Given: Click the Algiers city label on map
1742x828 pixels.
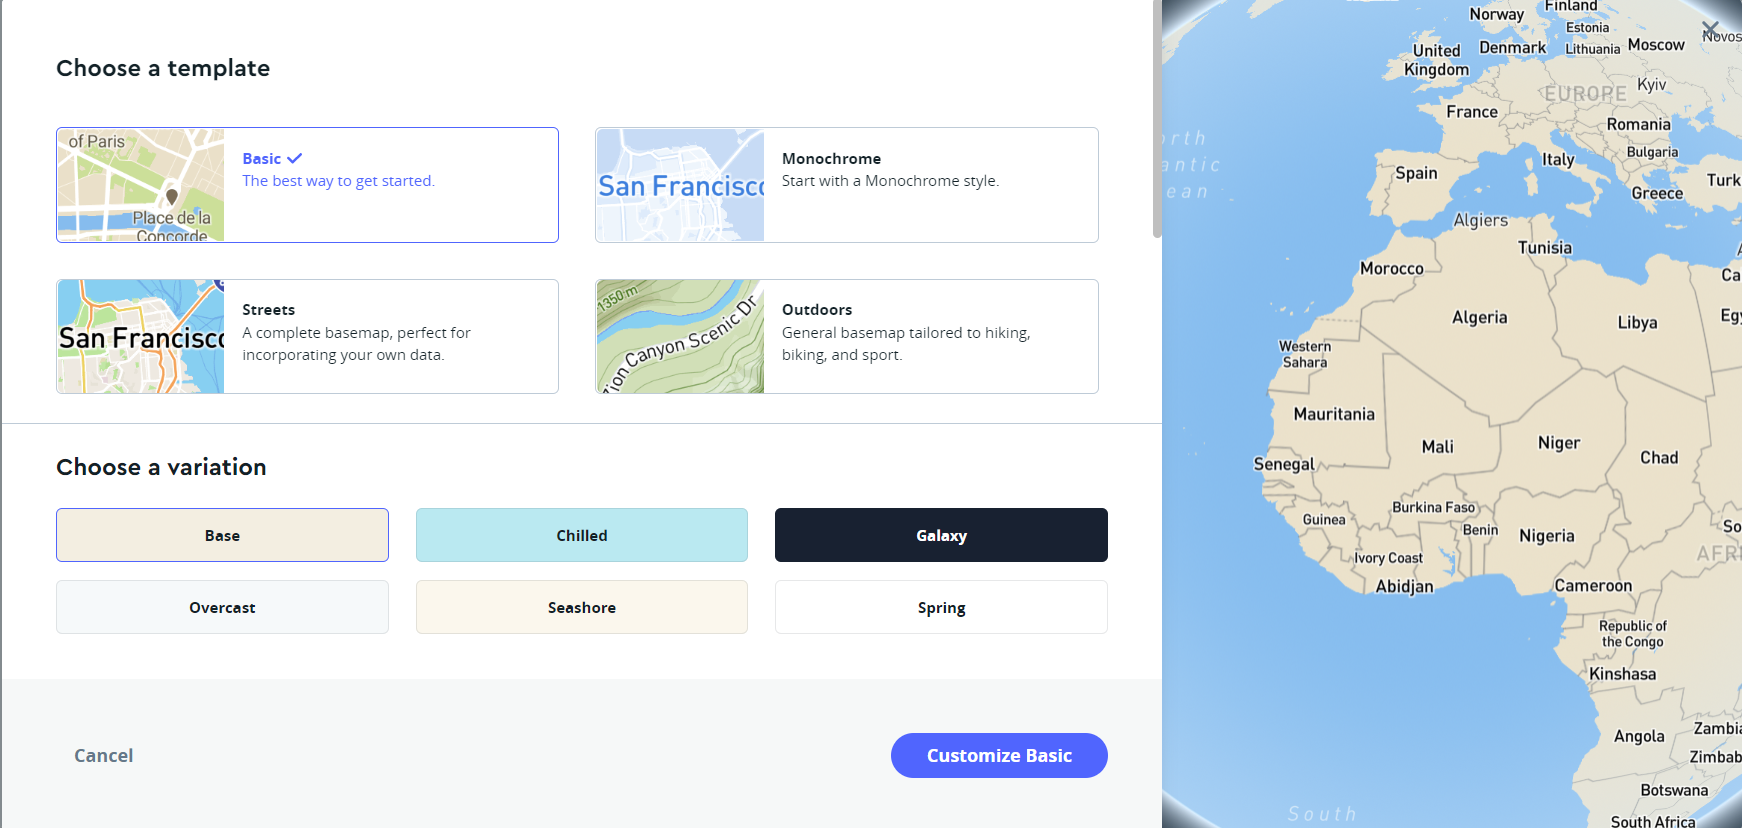Looking at the screenshot, I should [1480, 220].
